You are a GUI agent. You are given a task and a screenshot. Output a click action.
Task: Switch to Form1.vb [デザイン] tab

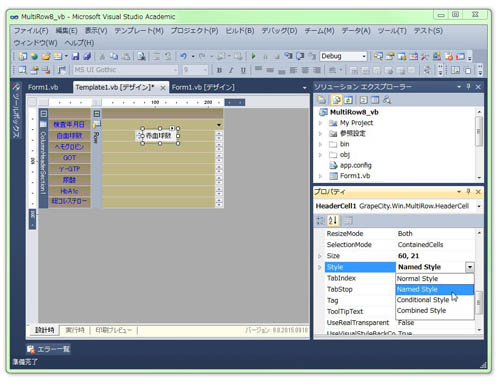(203, 87)
